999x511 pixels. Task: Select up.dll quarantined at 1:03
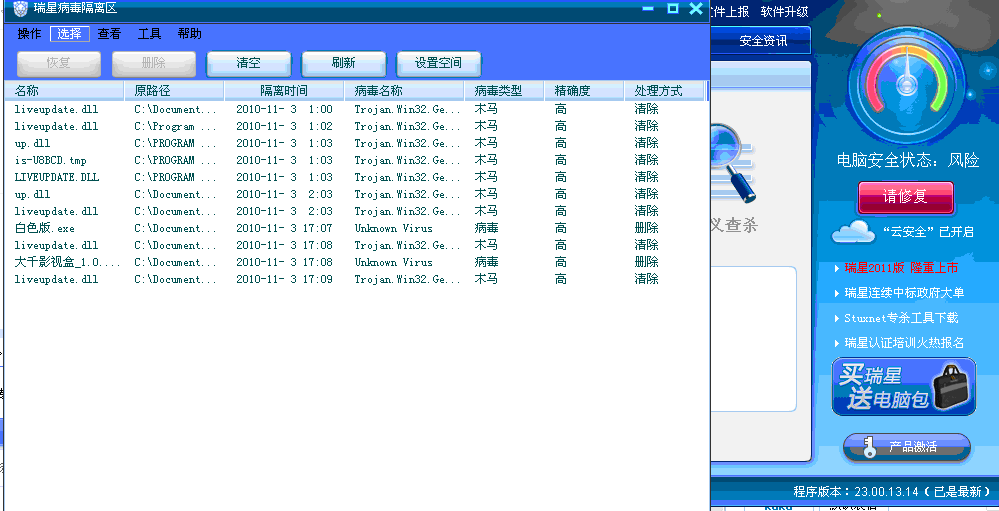point(356,143)
